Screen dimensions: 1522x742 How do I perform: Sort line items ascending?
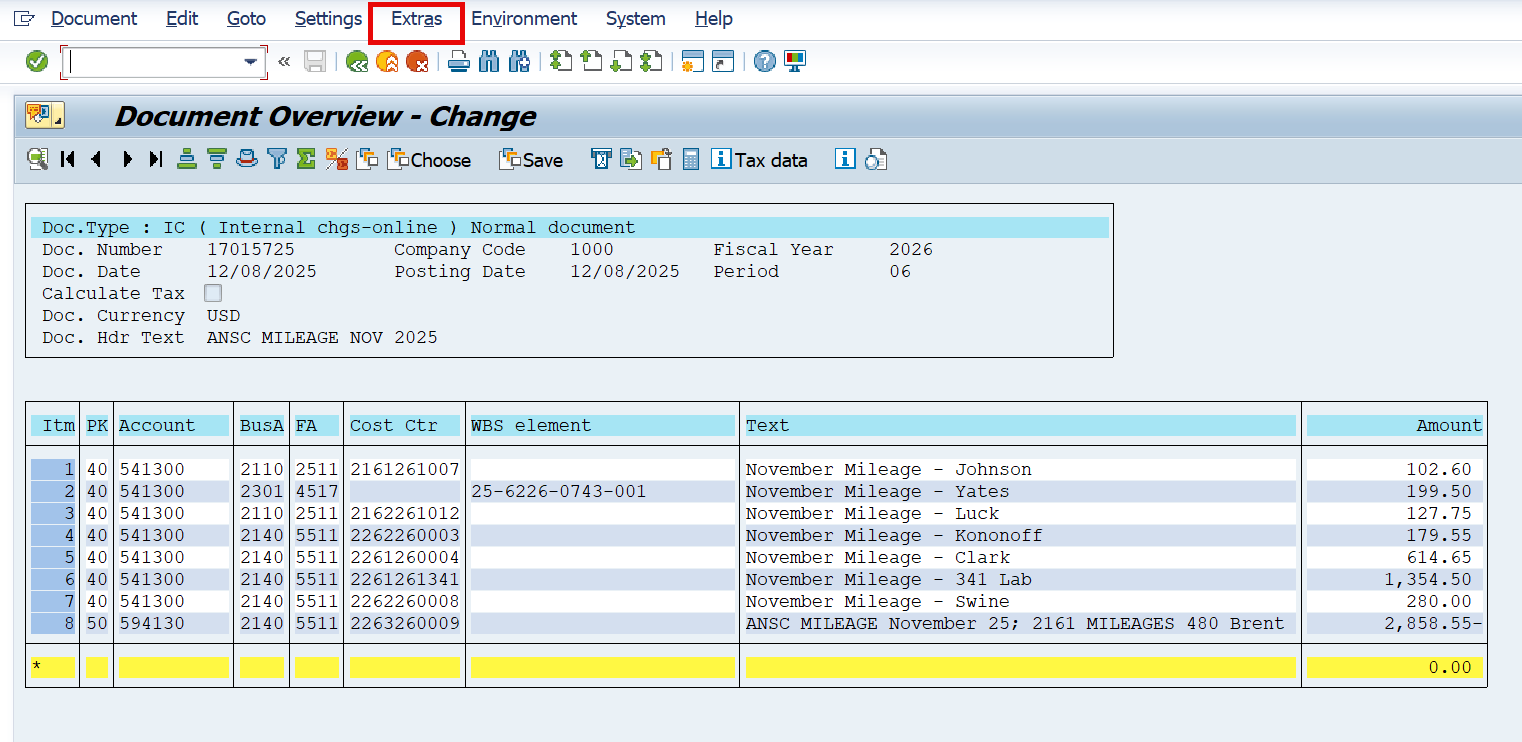pos(187,159)
